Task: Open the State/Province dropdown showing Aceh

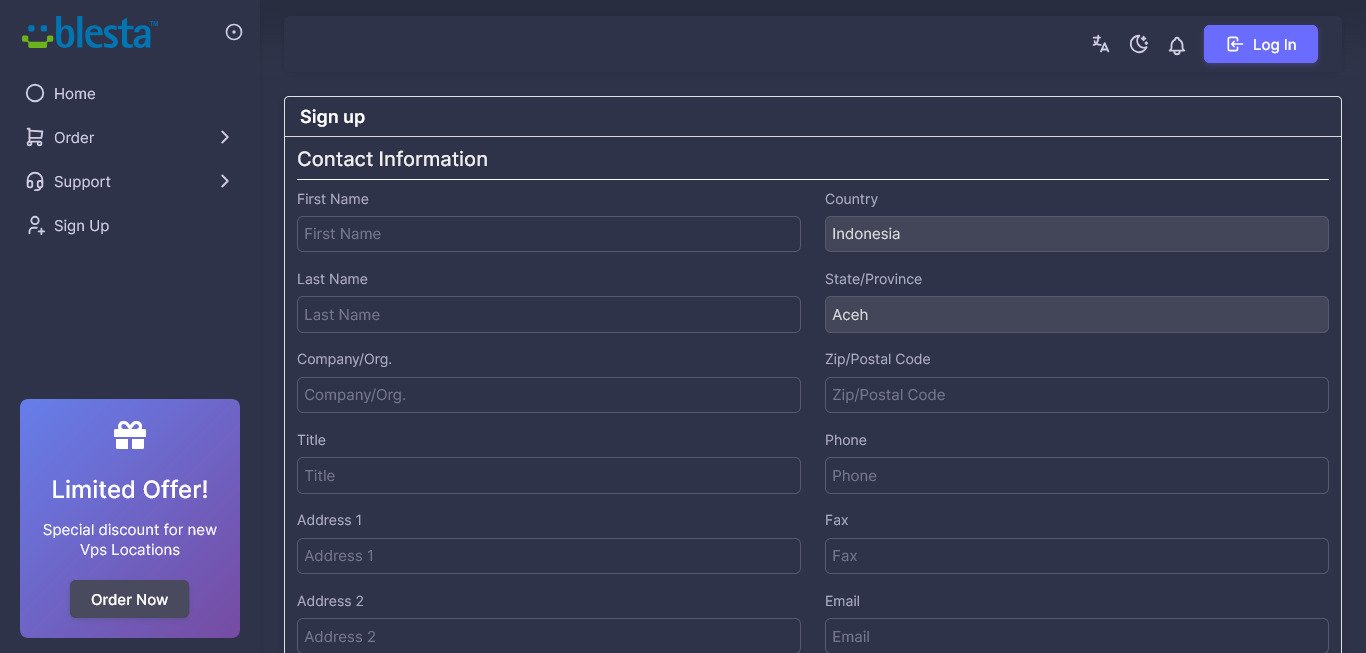Action: tap(1076, 315)
